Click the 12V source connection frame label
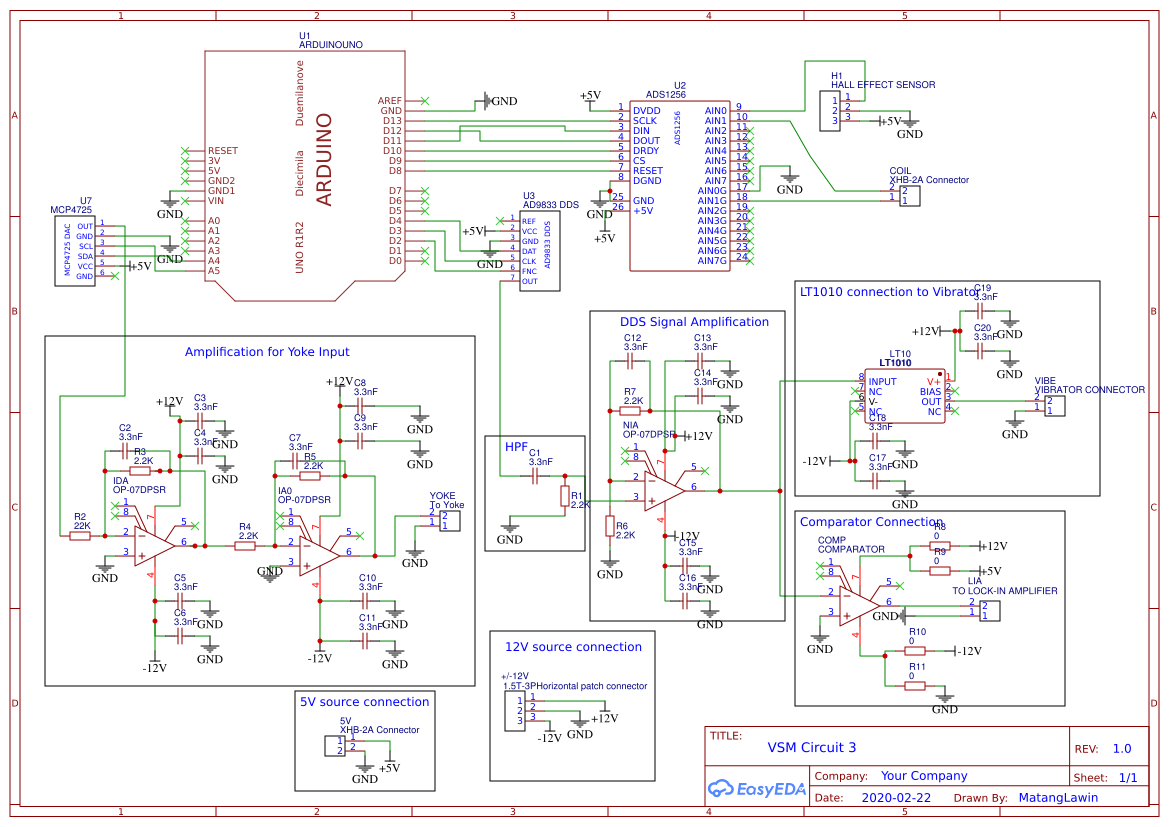The height and width of the screenshot is (827, 1169). point(573,646)
